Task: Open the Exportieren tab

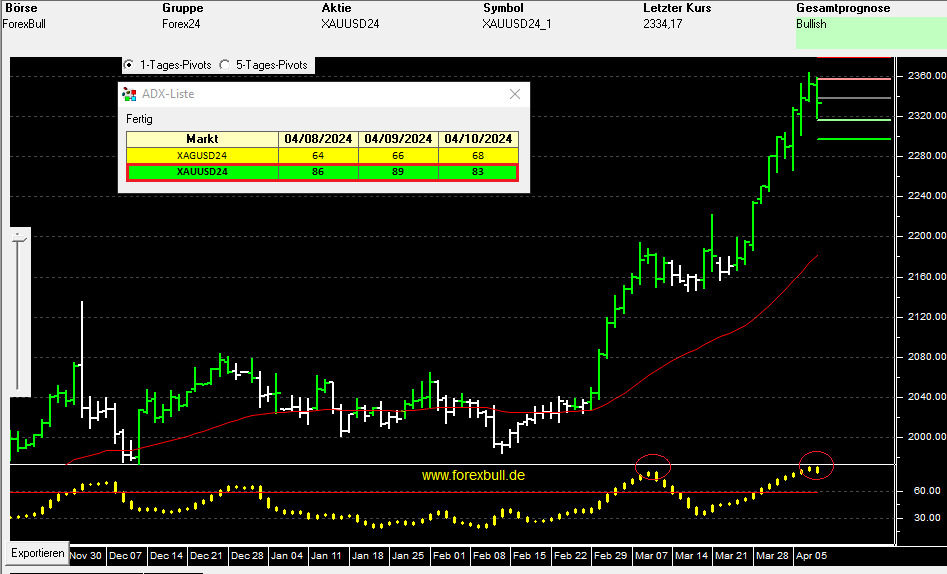Action: [x=38, y=553]
